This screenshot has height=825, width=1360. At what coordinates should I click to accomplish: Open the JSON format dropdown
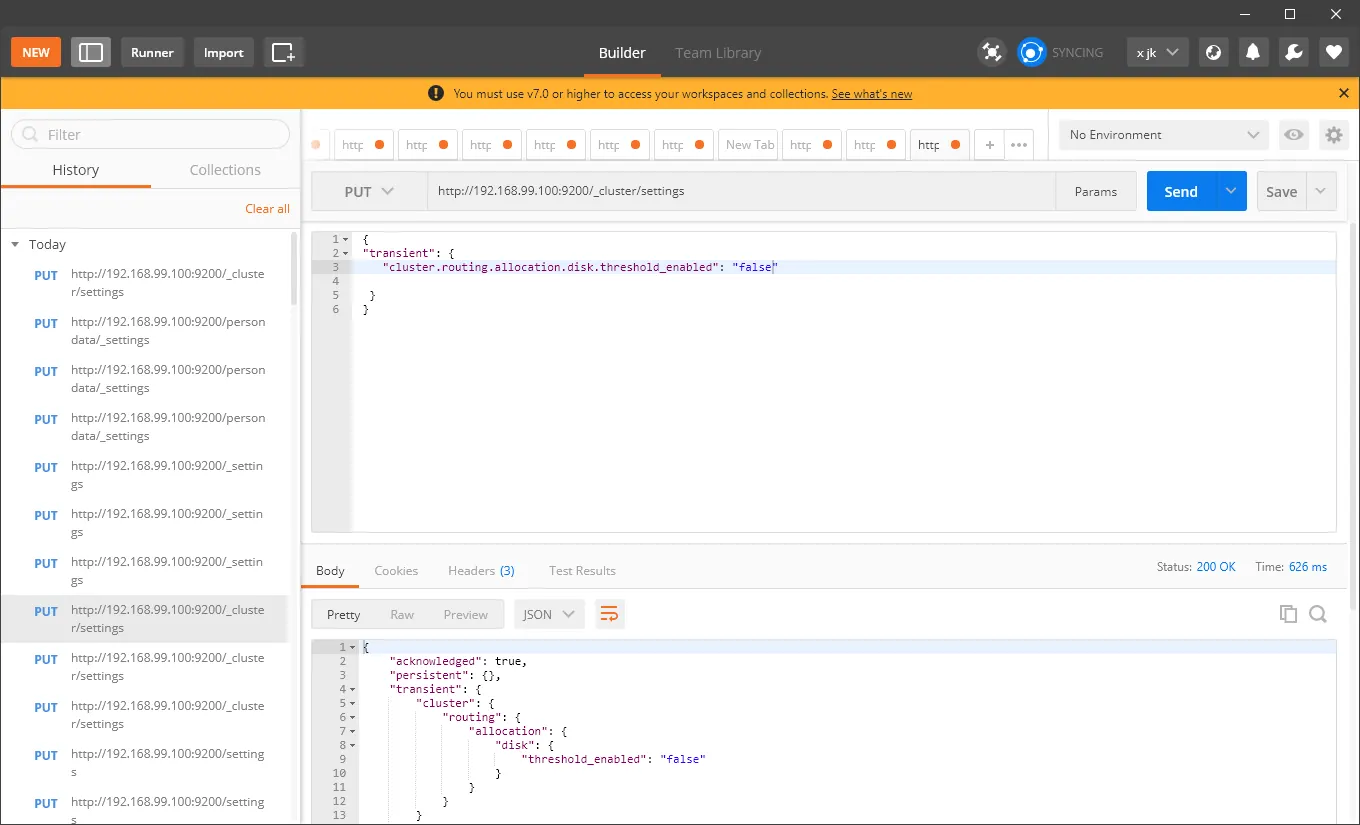[x=549, y=614]
